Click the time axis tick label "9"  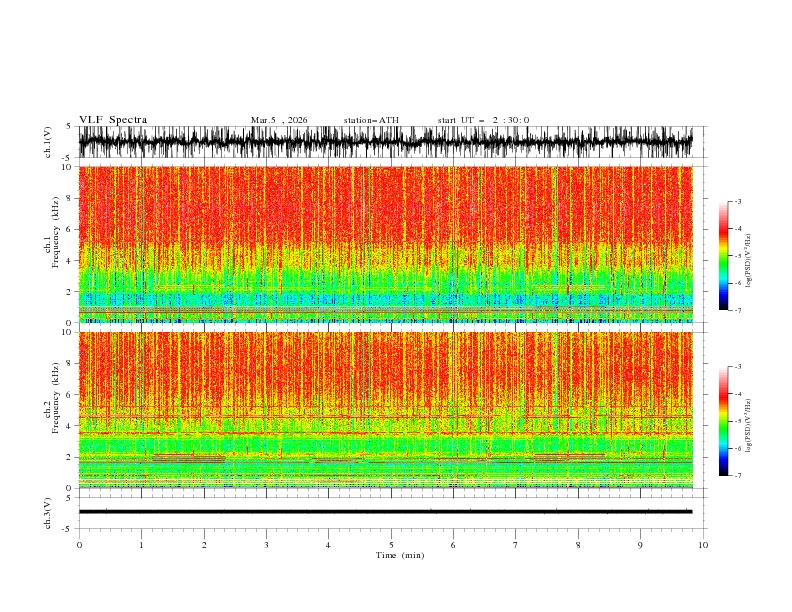[640, 545]
